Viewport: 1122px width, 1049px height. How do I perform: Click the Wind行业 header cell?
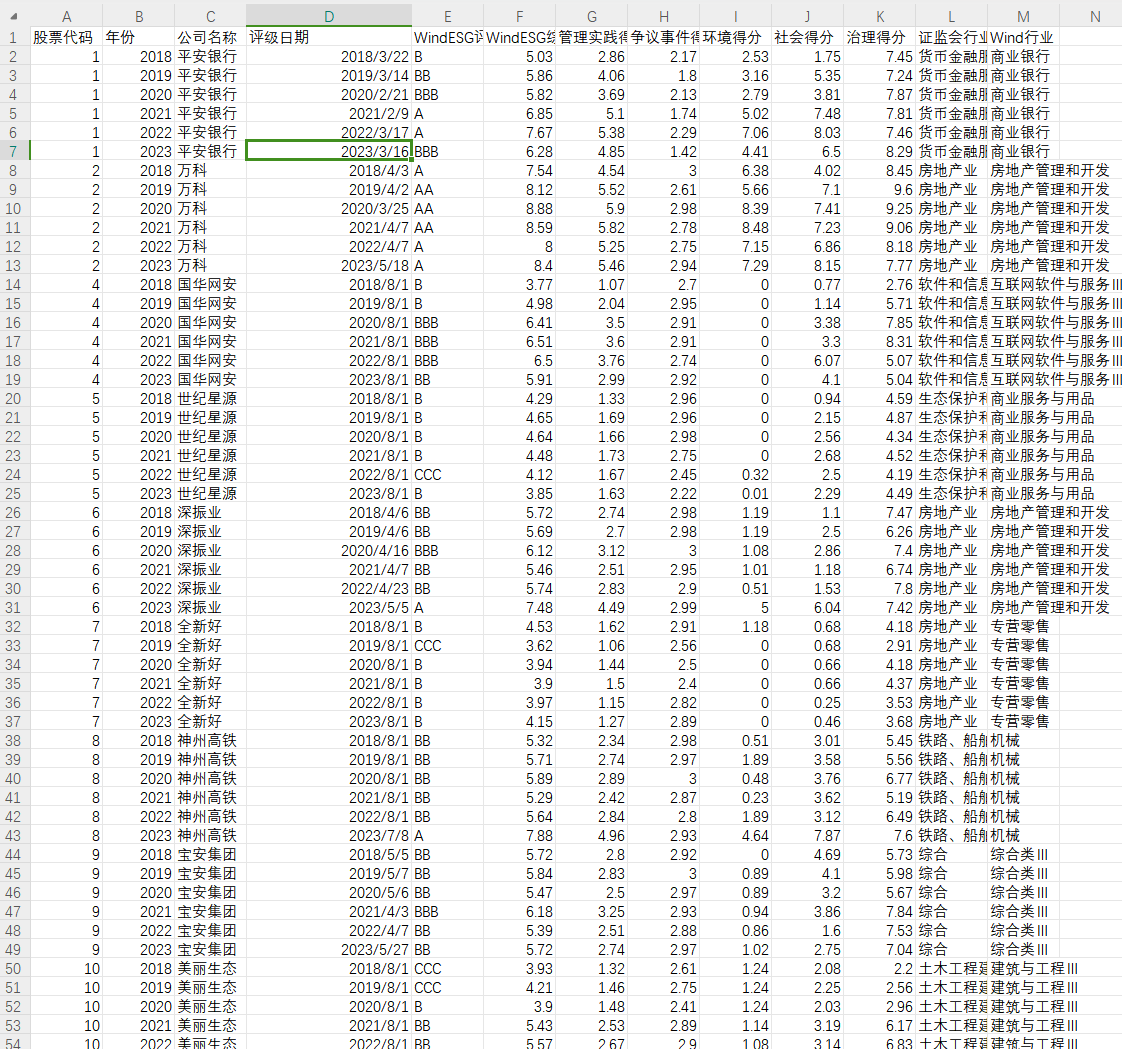click(1023, 37)
